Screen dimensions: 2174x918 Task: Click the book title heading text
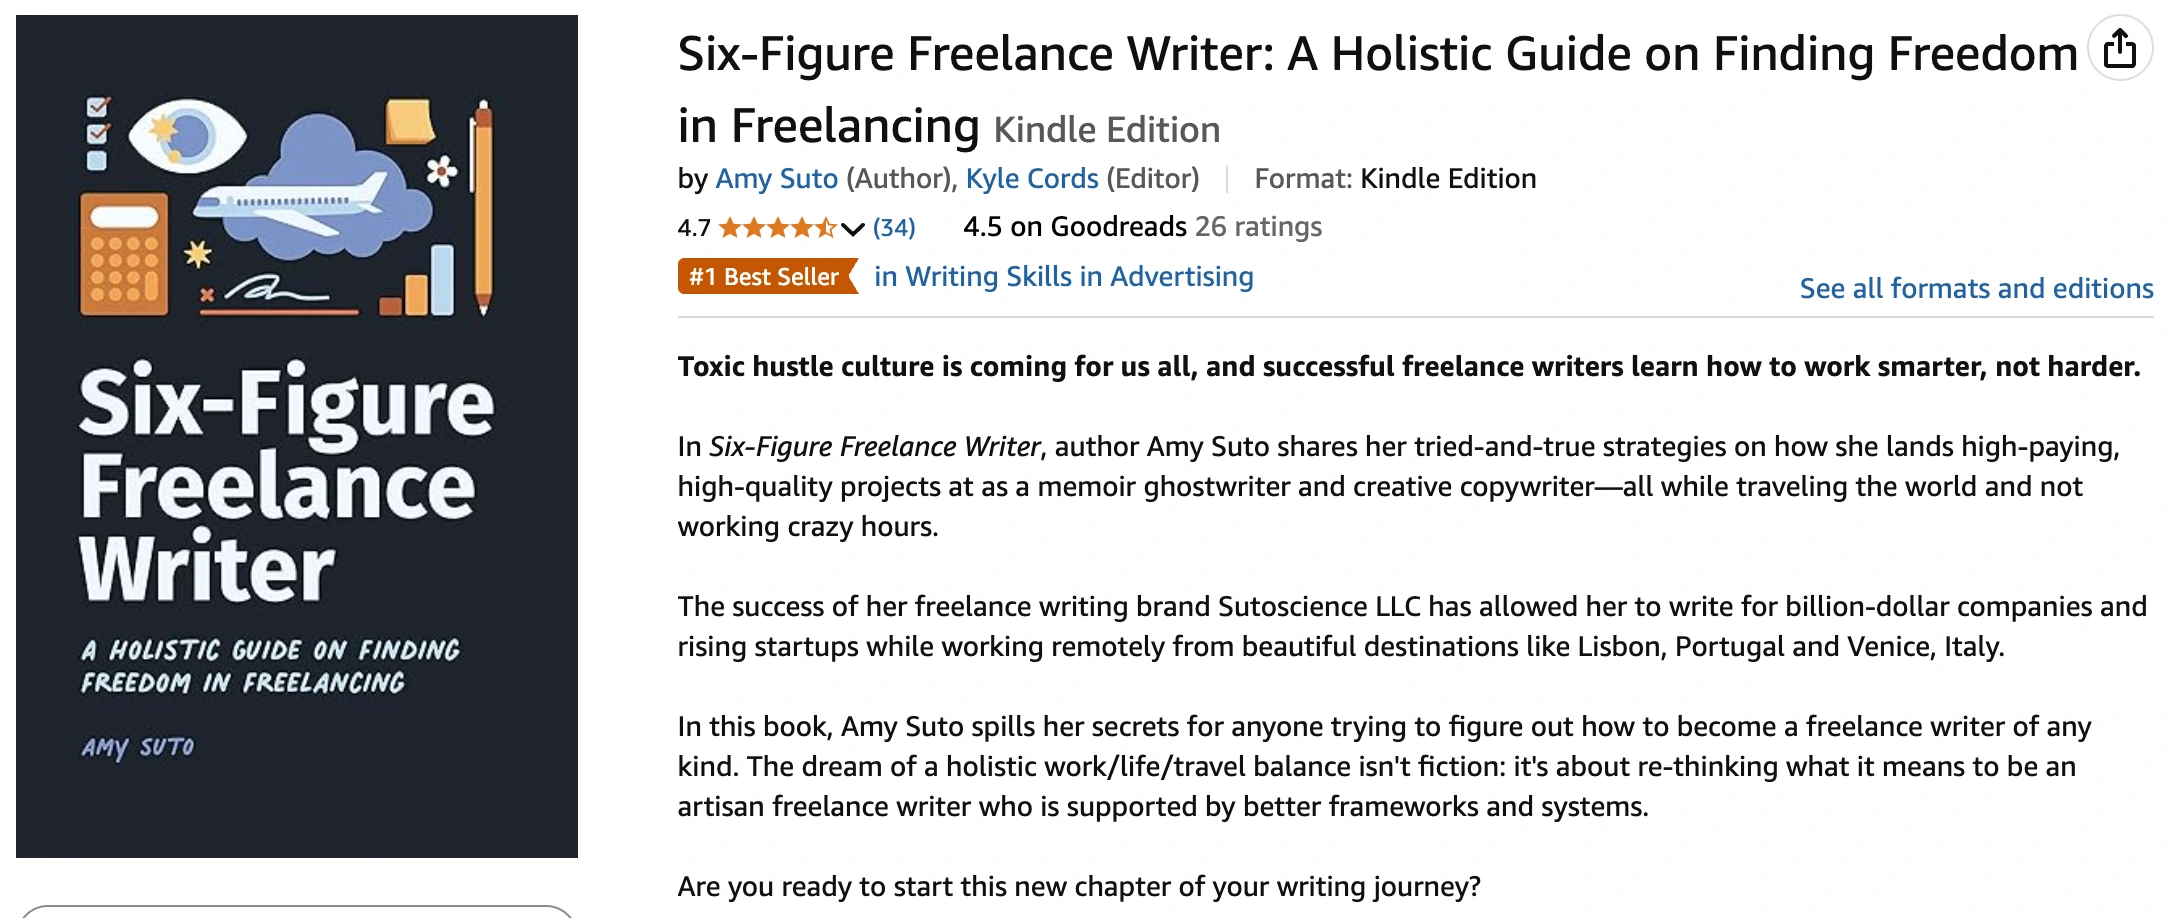(1378, 90)
